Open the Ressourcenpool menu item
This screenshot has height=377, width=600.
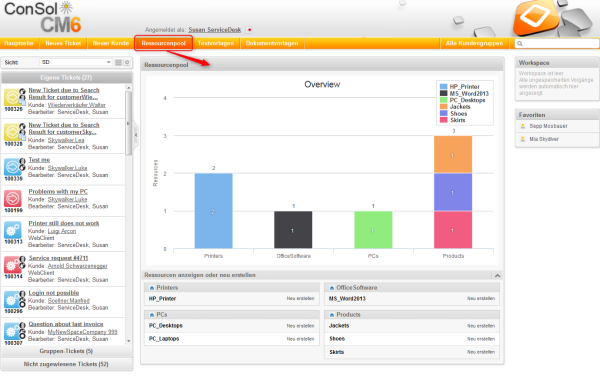[163, 43]
